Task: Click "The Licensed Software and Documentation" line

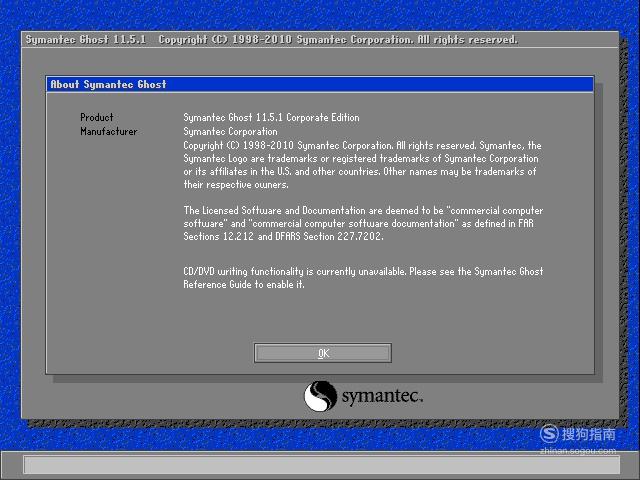Action: [x=363, y=211]
